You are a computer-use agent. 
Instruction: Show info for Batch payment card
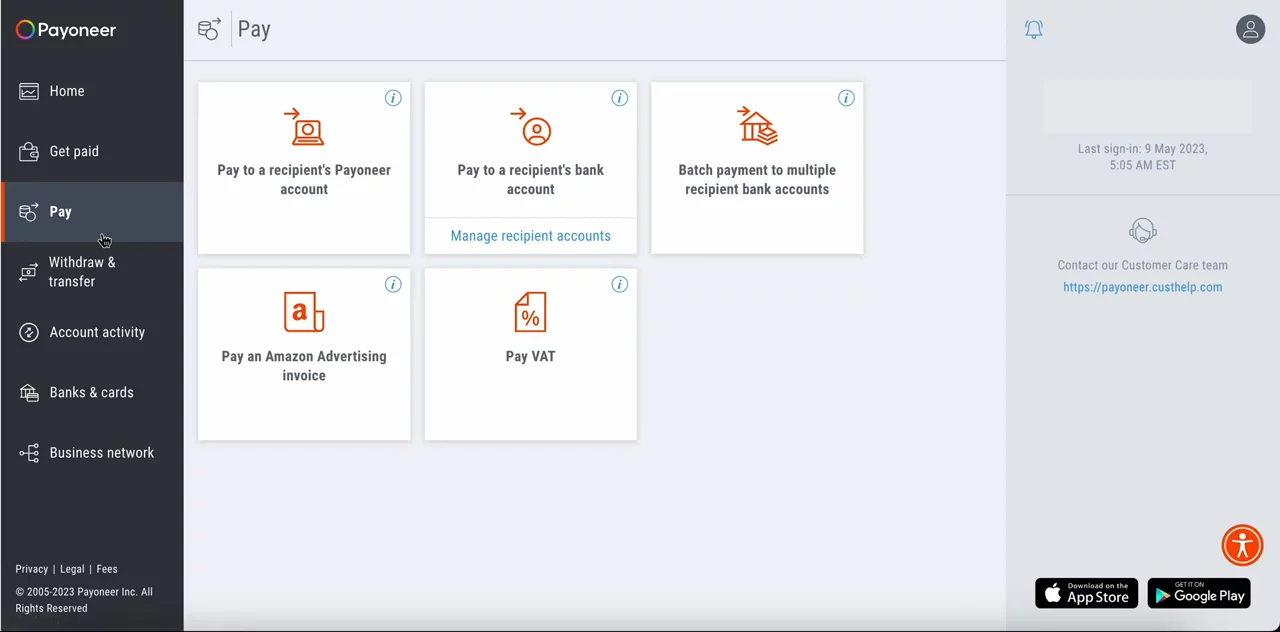point(846,98)
